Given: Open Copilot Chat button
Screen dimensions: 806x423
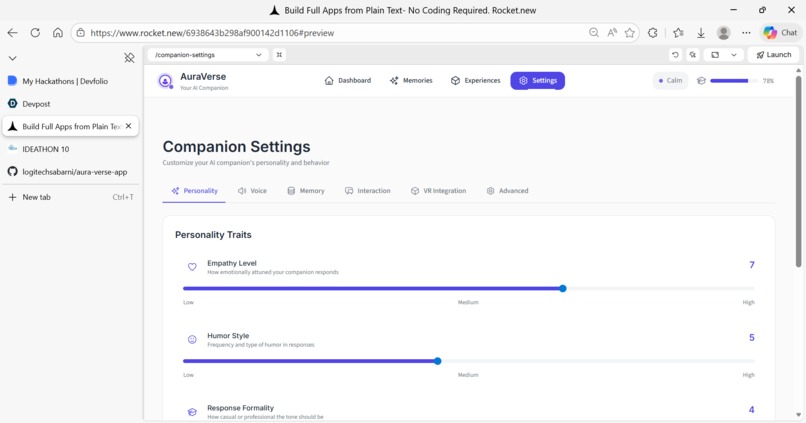Looking at the screenshot, I should coord(780,33).
